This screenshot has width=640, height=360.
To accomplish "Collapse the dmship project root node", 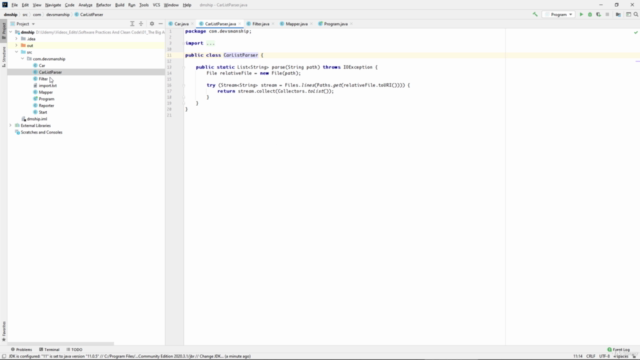I will (11, 32).
